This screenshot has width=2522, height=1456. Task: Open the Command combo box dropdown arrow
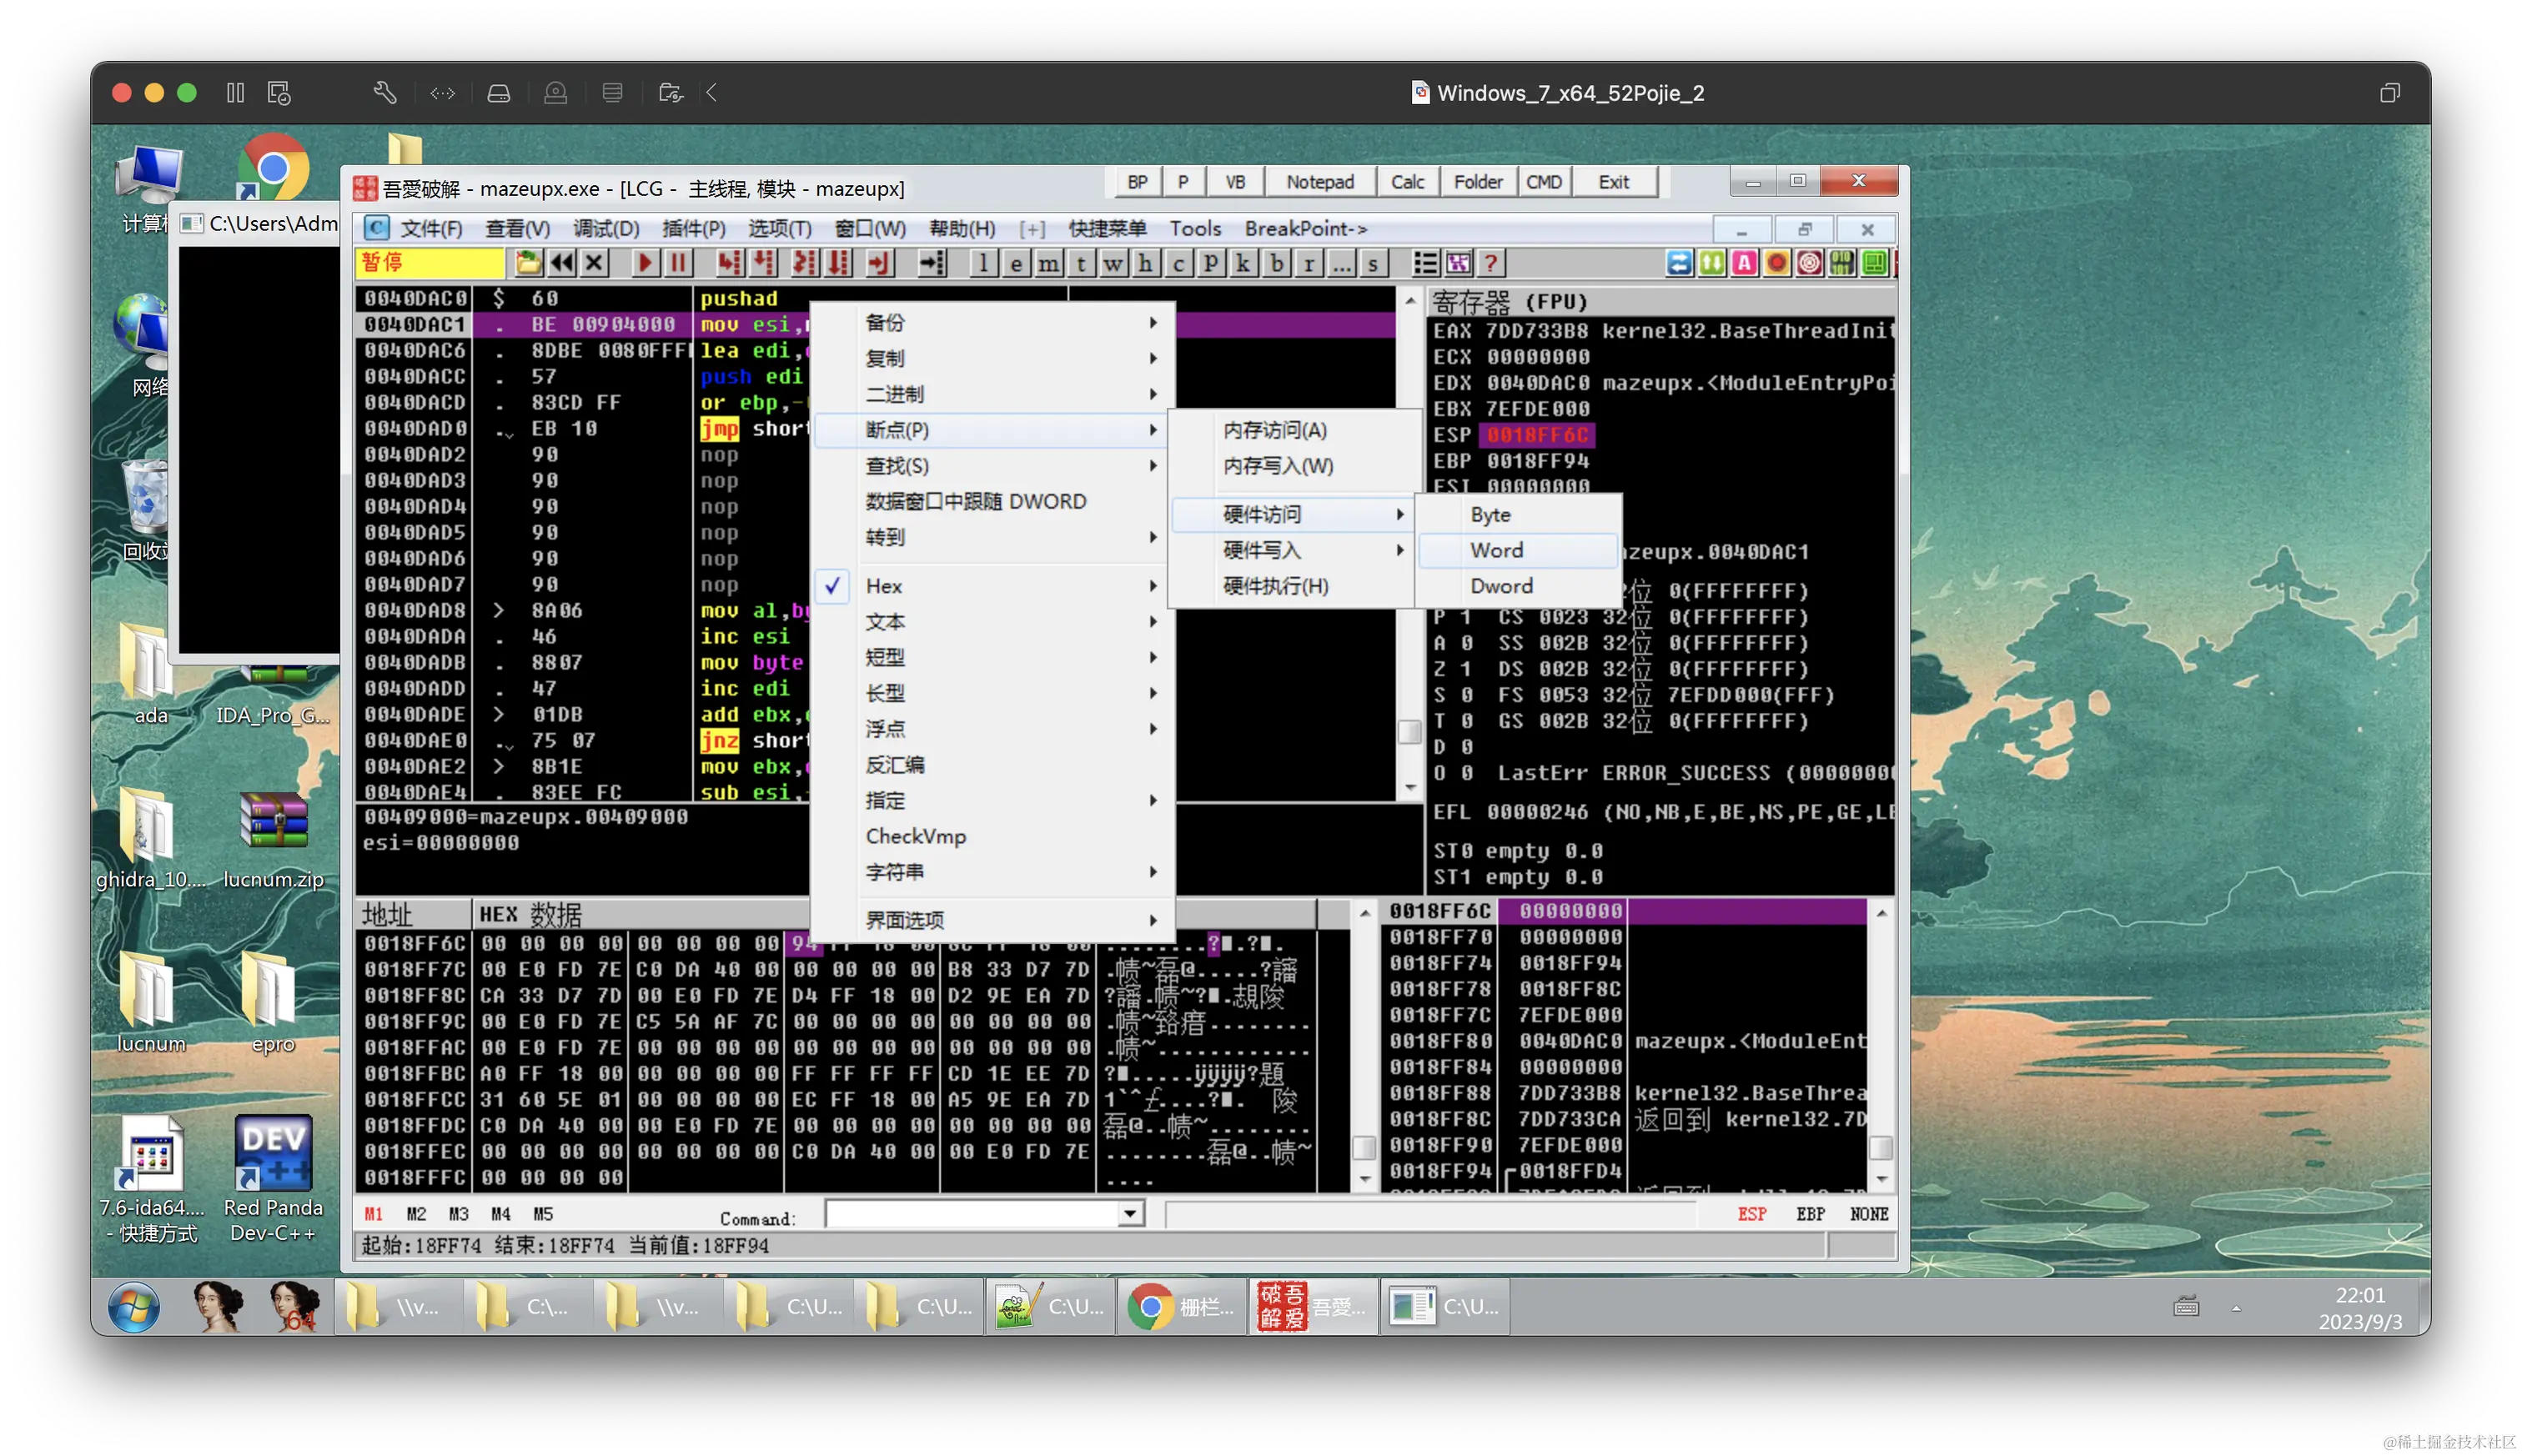(1130, 1214)
